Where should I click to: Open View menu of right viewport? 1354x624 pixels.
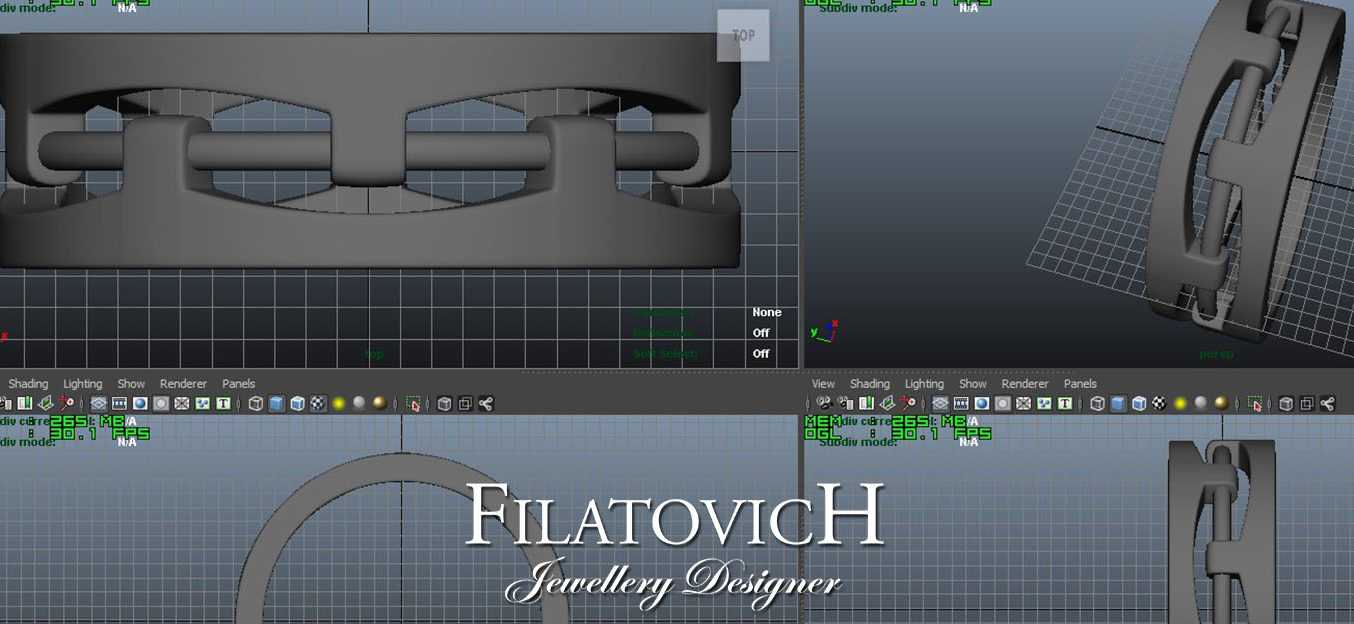(823, 384)
